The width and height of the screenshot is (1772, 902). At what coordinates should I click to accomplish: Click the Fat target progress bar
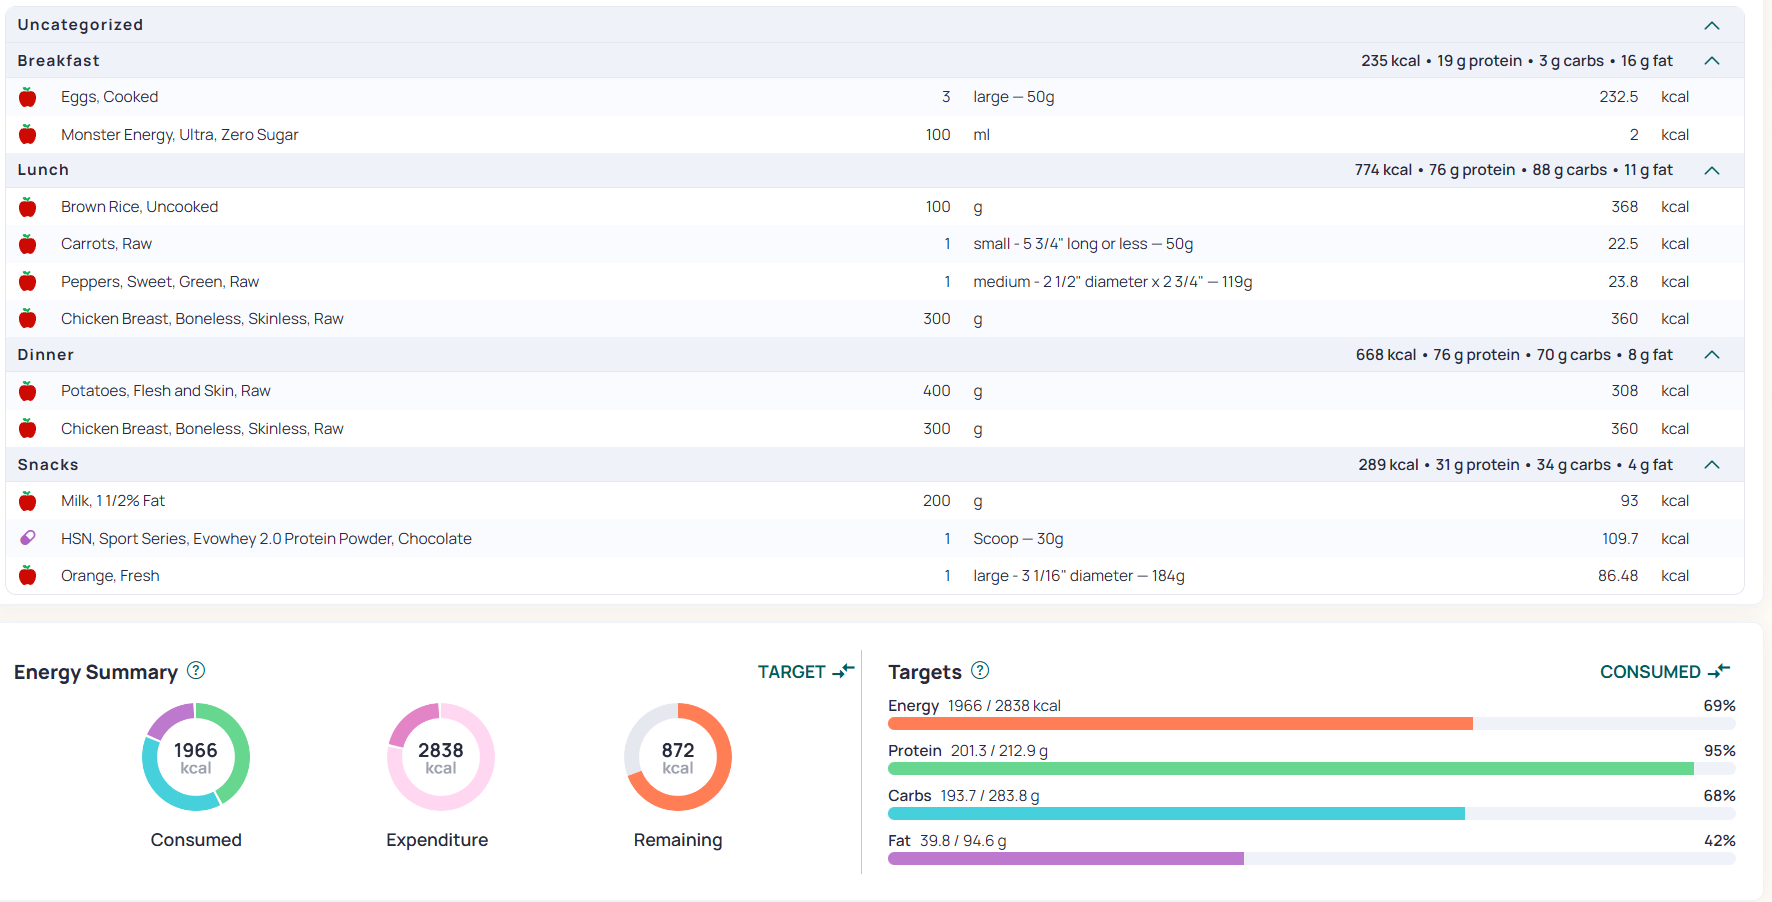click(x=1312, y=858)
